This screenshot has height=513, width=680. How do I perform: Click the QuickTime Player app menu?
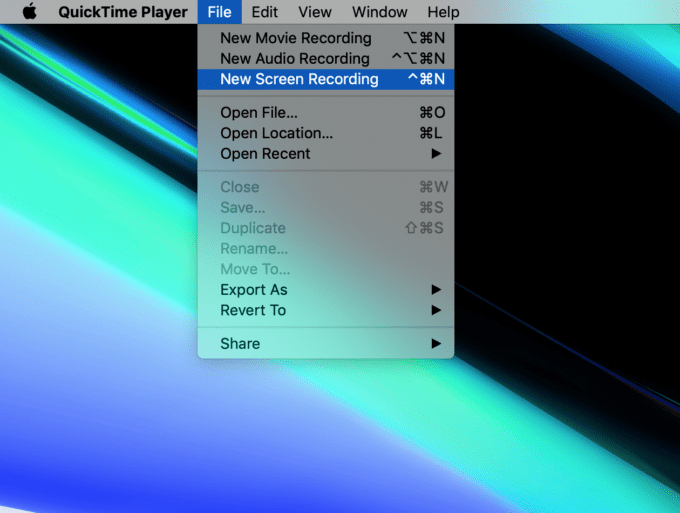pos(123,12)
